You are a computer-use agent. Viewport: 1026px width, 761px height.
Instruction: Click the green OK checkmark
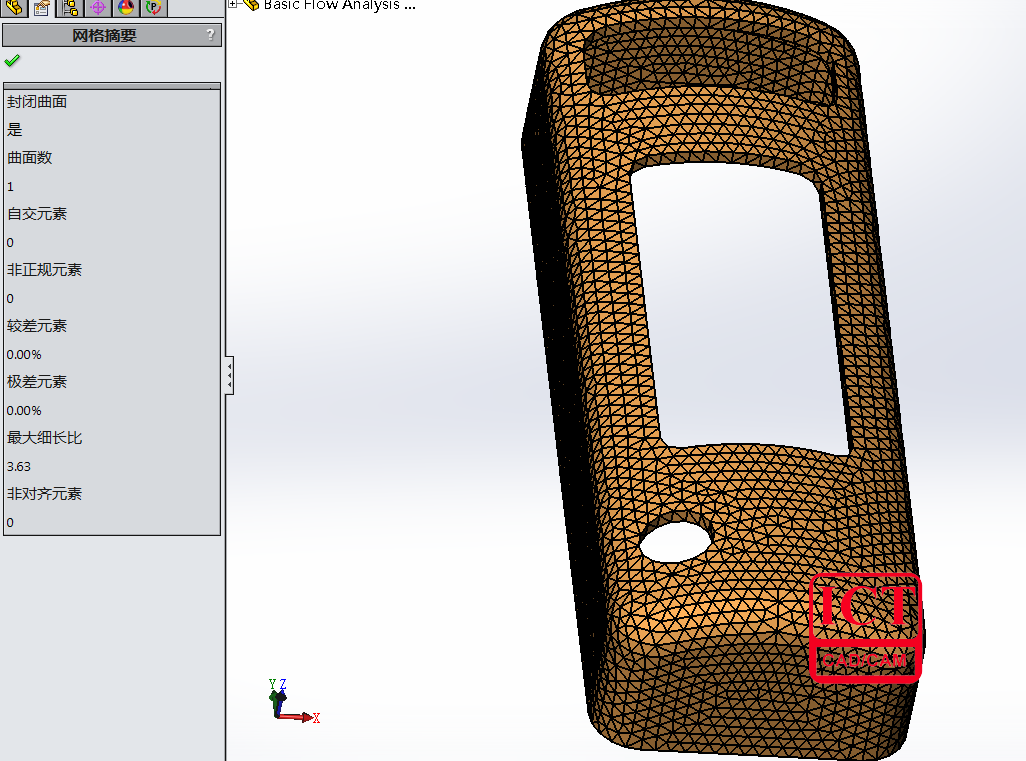point(12,61)
